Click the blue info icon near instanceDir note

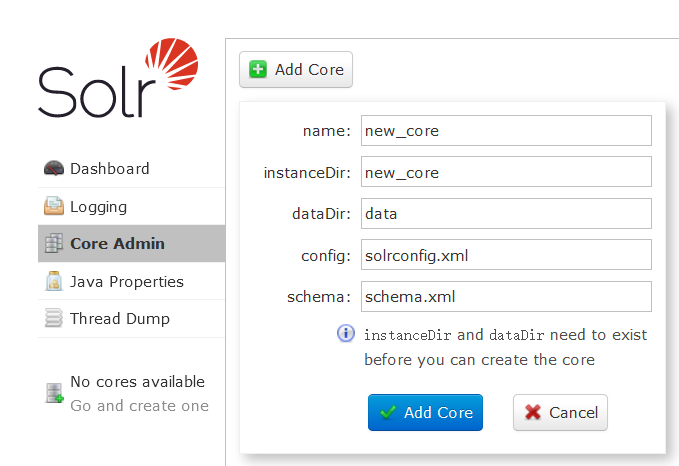coord(346,333)
